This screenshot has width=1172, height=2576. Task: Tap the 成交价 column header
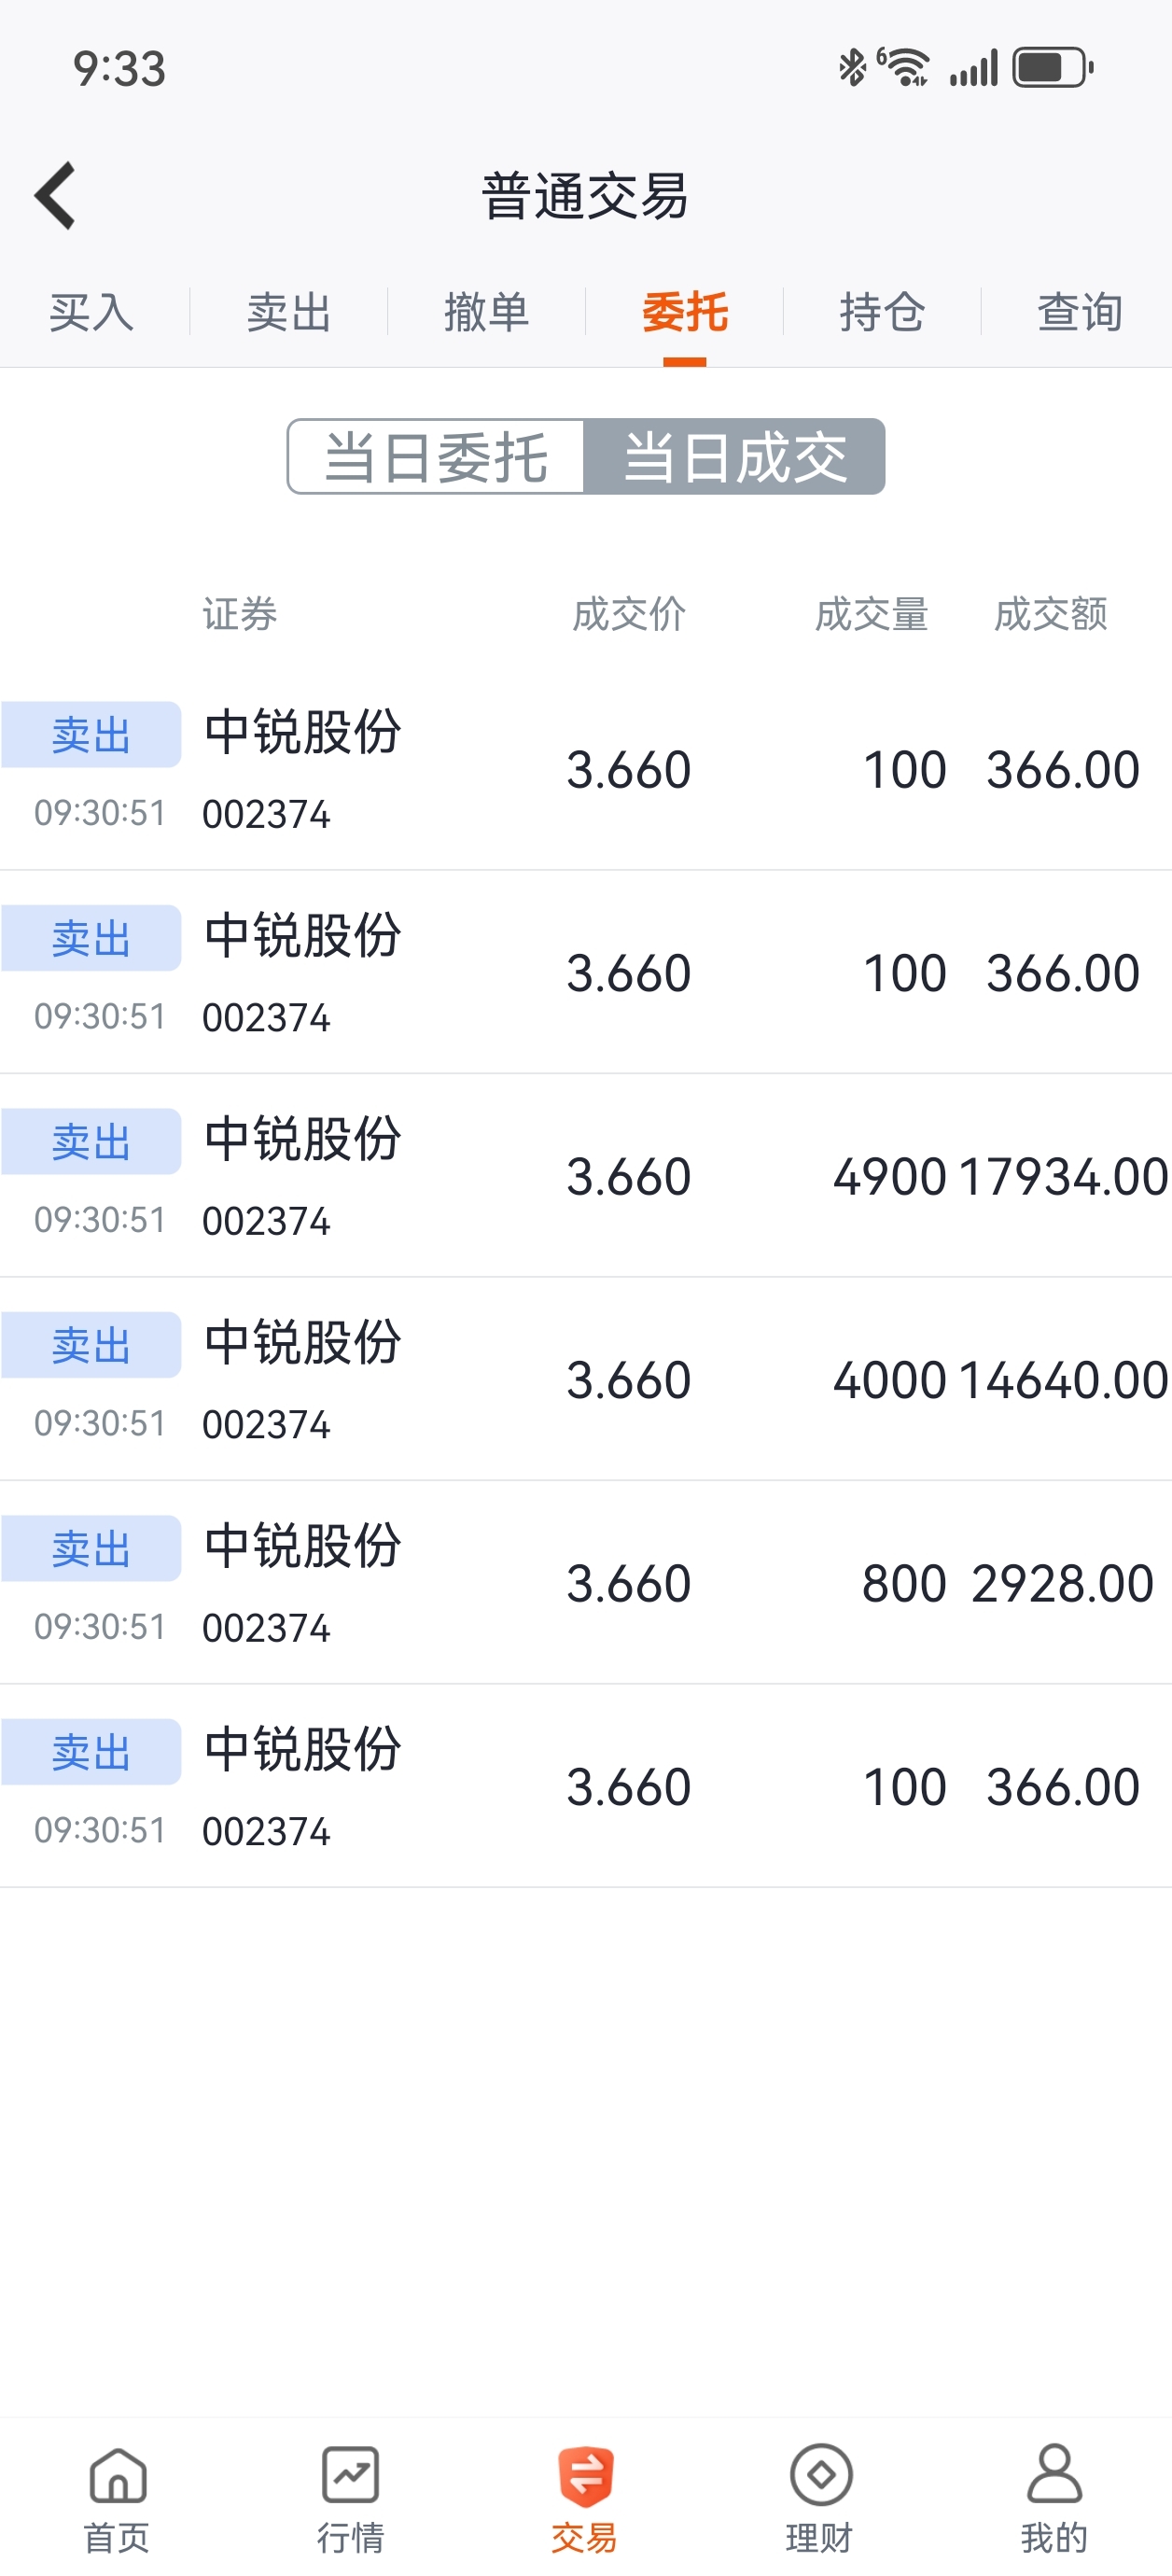click(629, 614)
